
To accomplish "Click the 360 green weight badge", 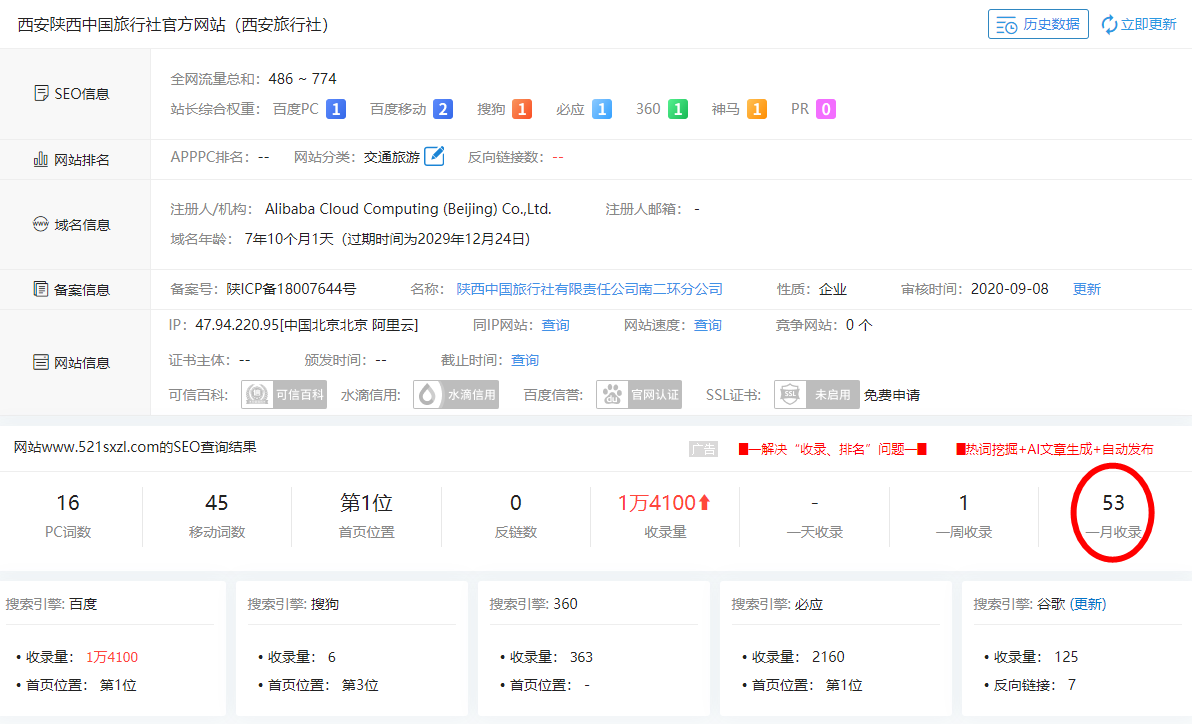I will click(677, 110).
